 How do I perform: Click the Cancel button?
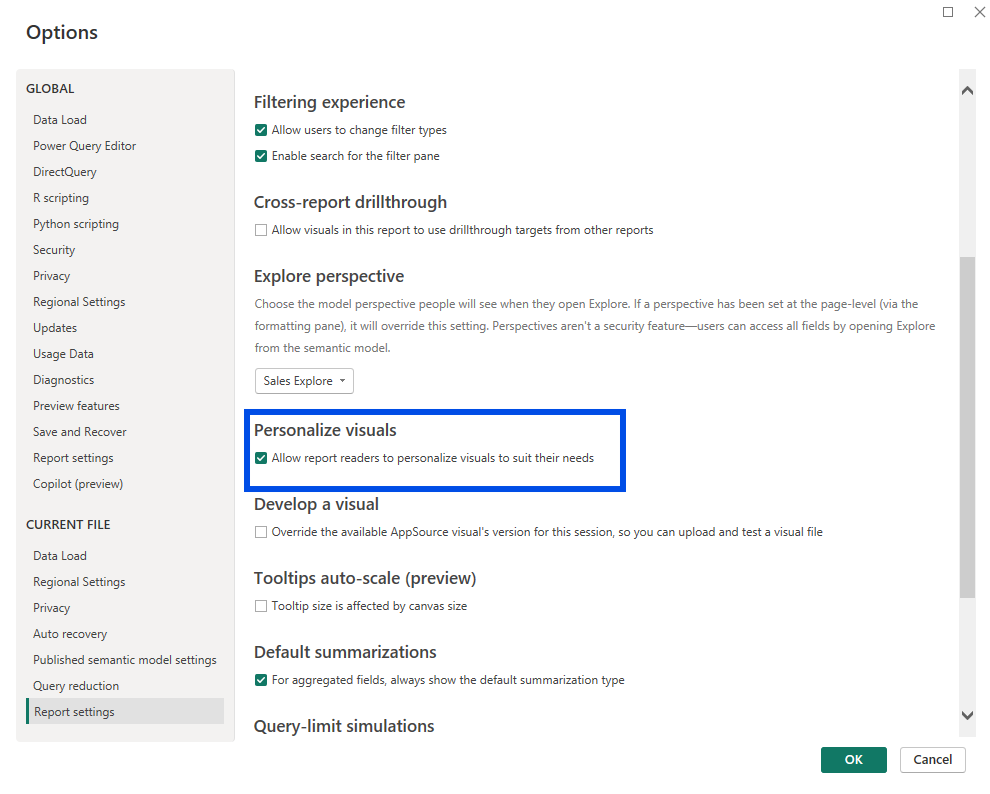point(933,760)
